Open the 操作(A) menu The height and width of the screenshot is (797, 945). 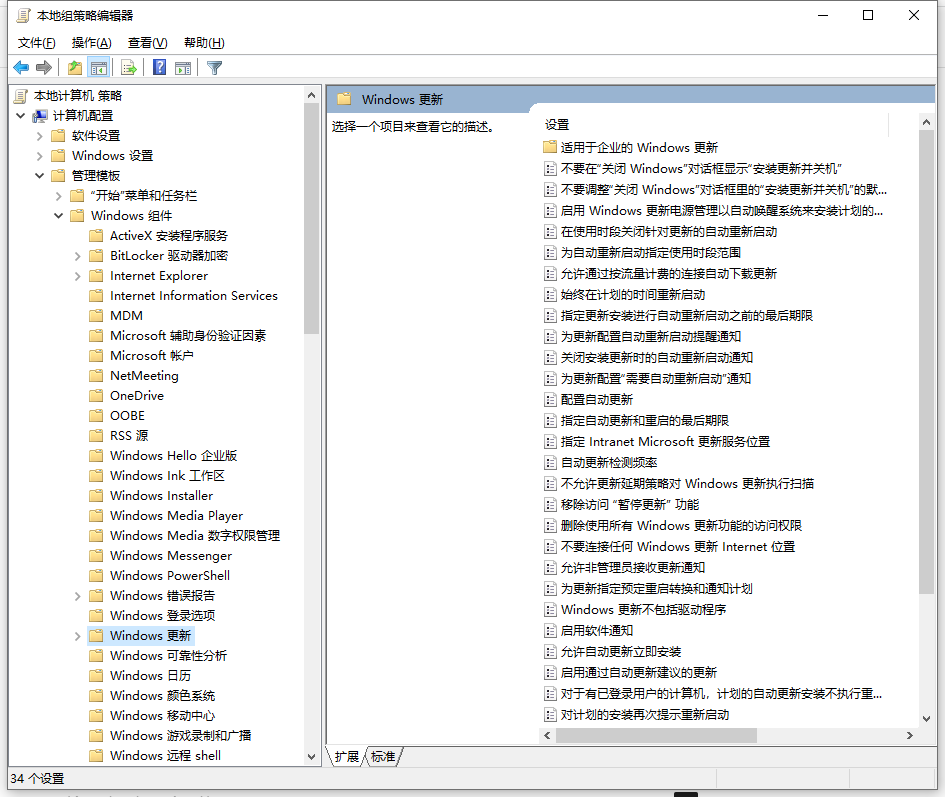(x=92, y=42)
